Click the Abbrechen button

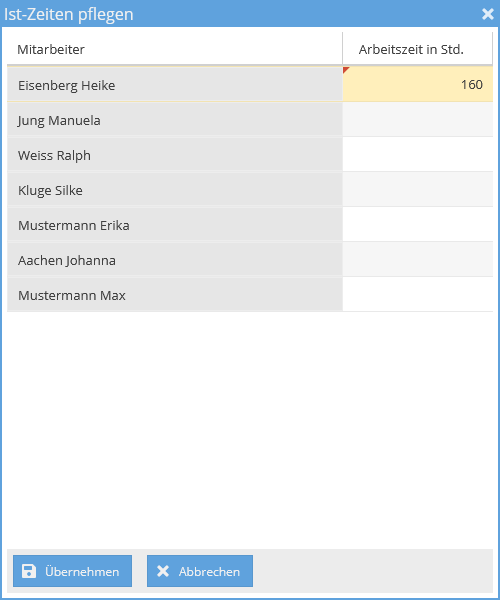[x=200, y=571]
